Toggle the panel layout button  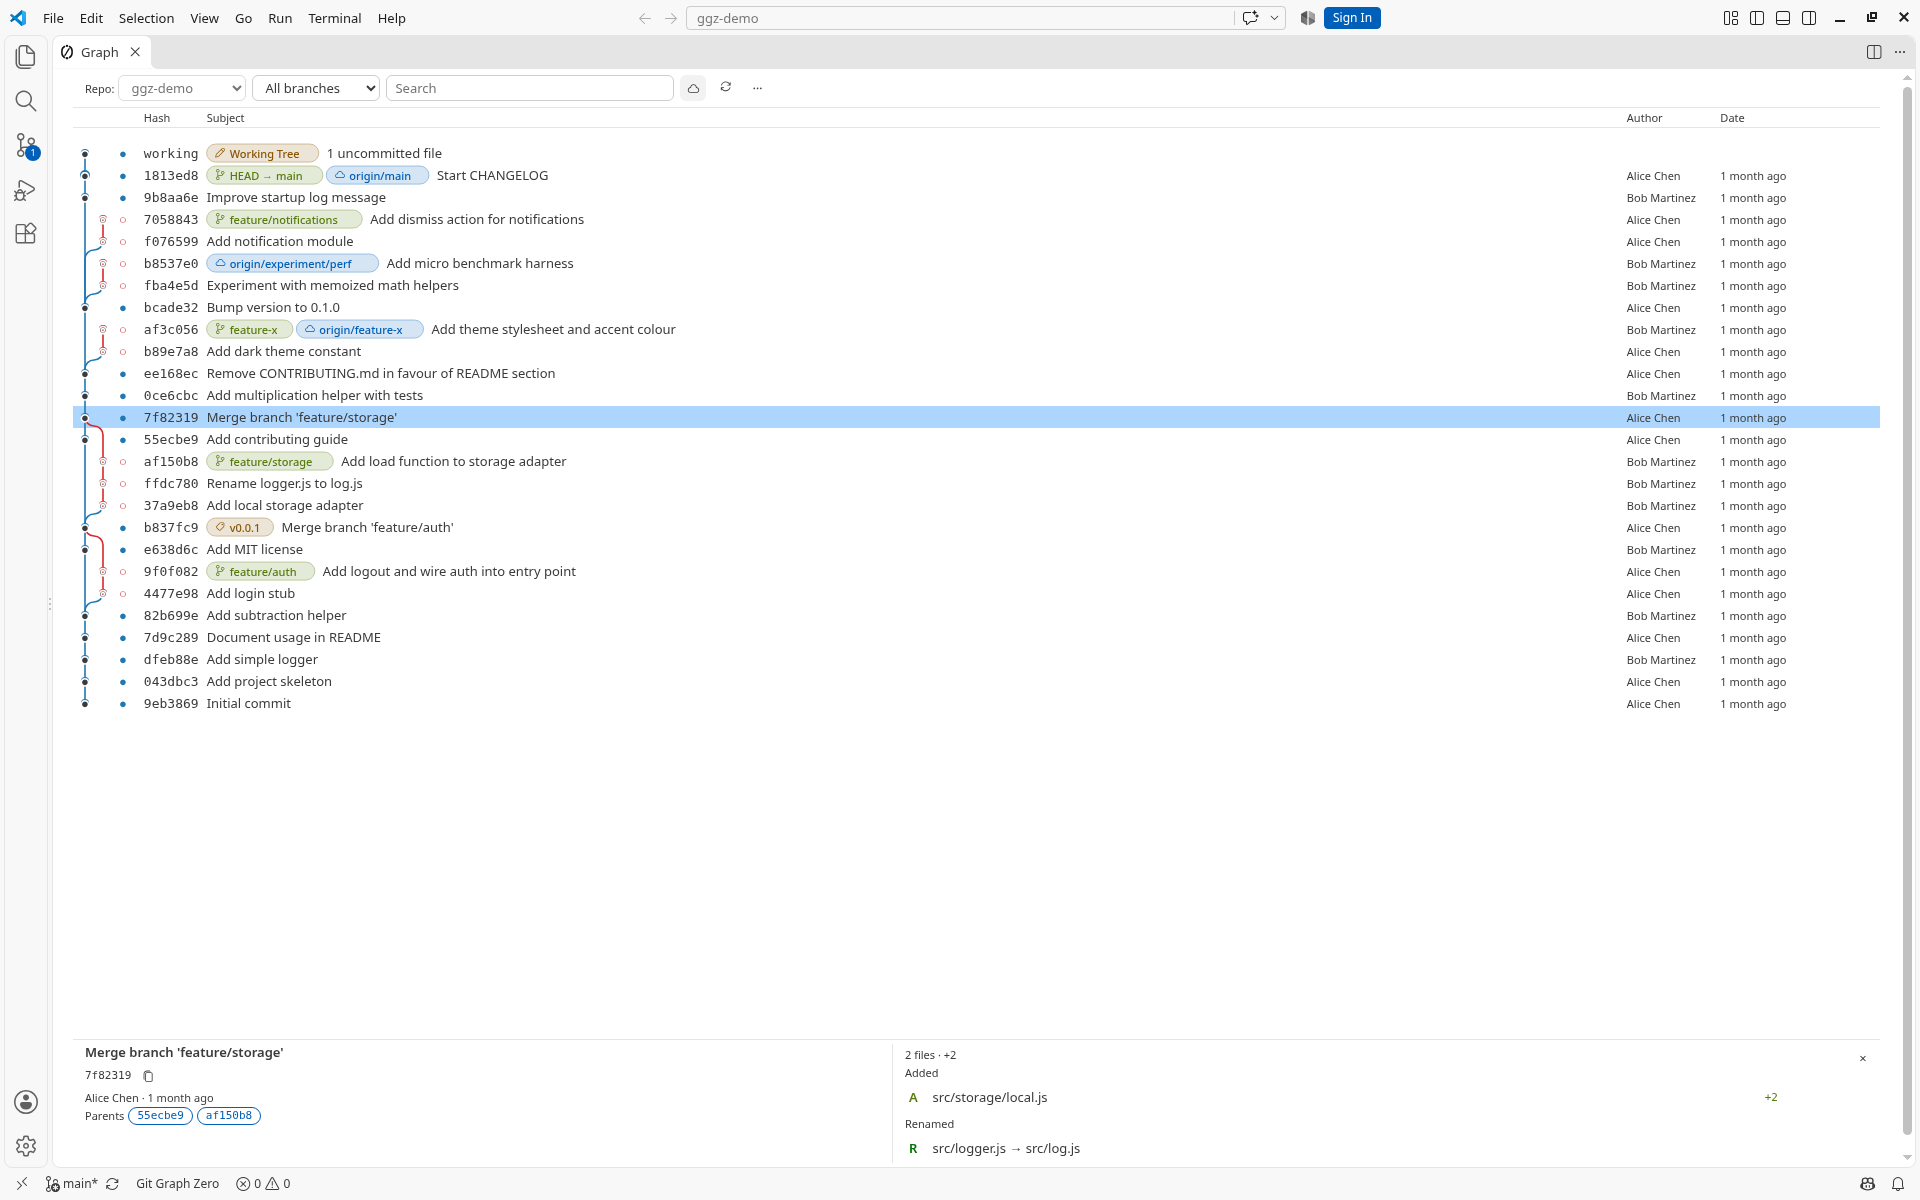(x=1783, y=18)
